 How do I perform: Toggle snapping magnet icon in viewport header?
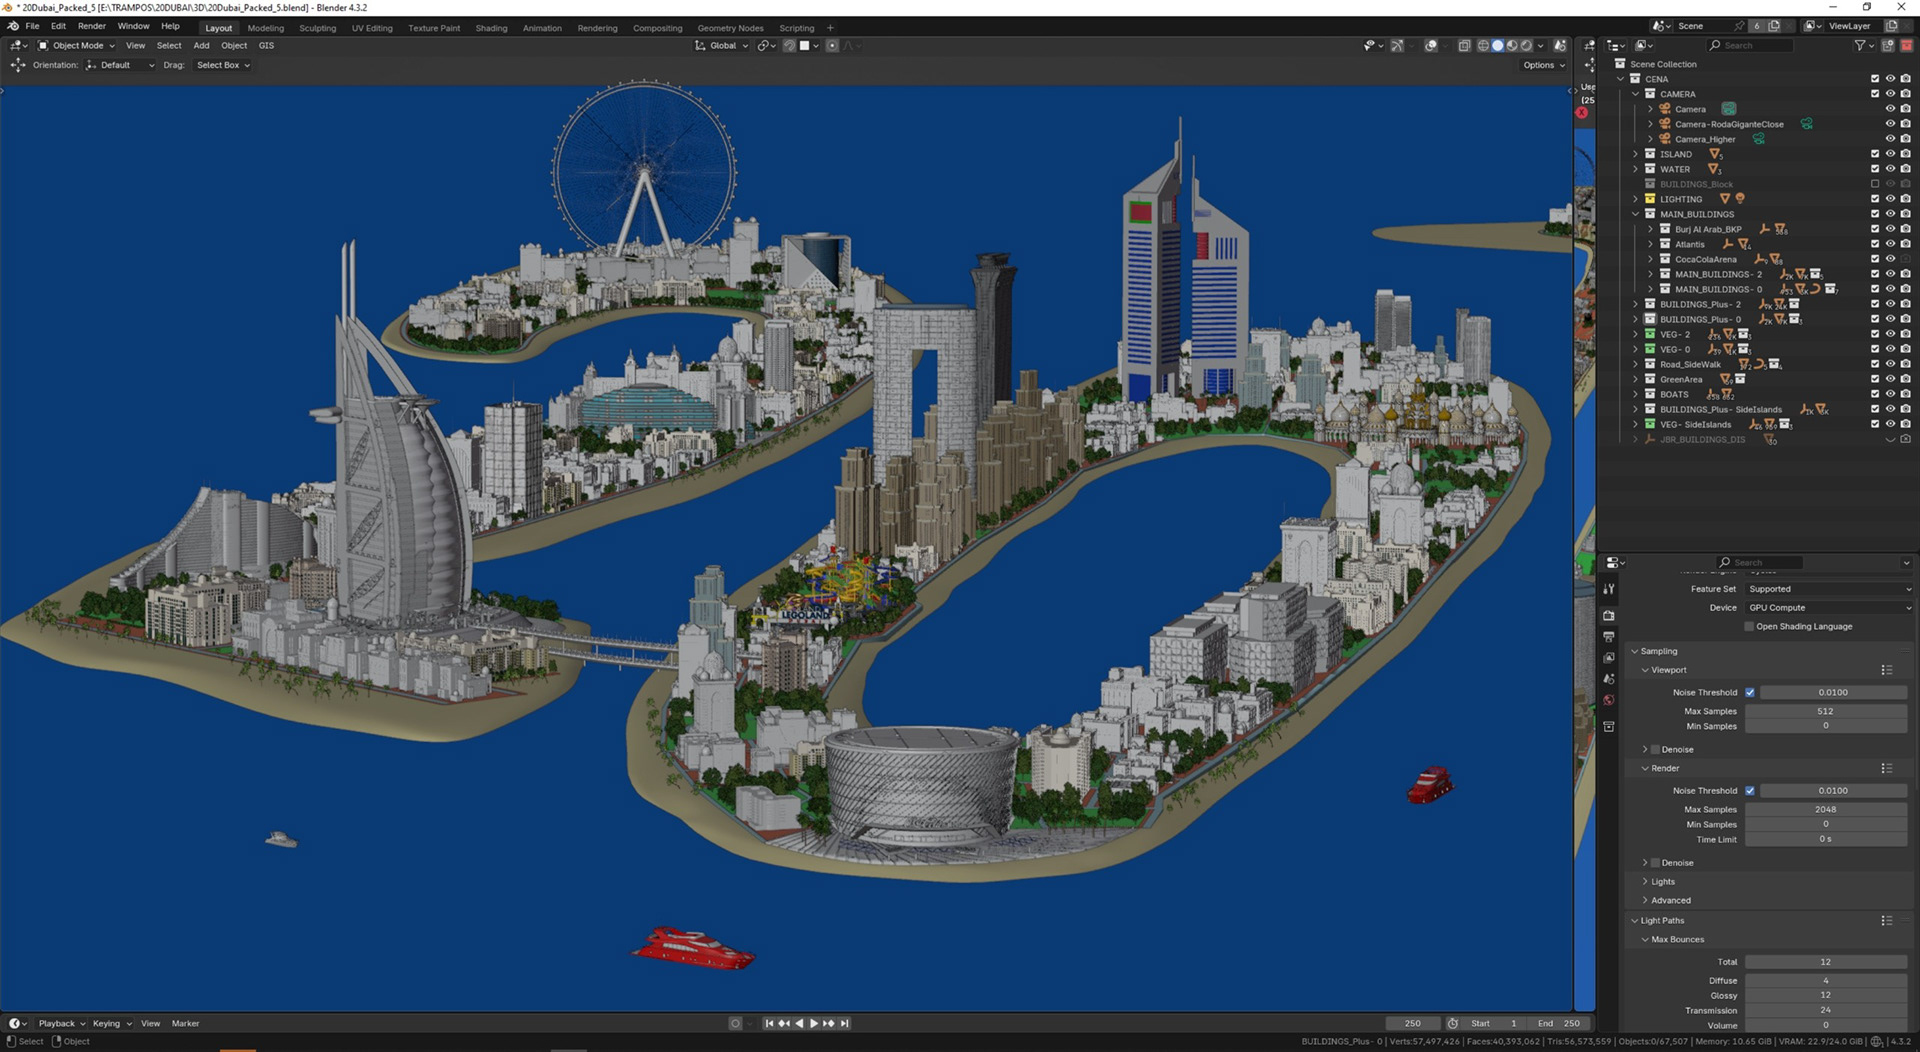pyautogui.click(x=789, y=45)
